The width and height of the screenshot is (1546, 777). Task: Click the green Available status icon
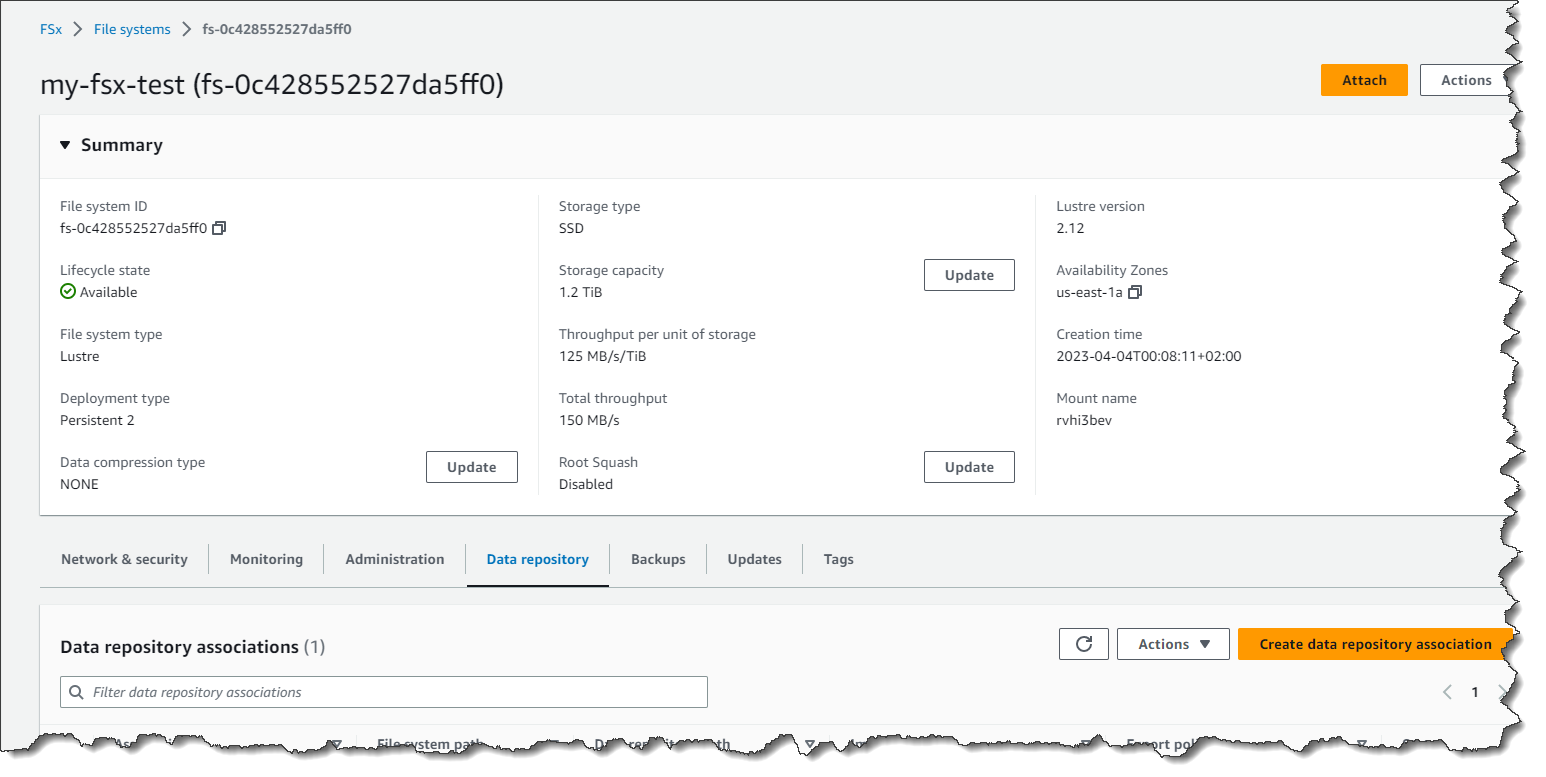pos(68,292)
